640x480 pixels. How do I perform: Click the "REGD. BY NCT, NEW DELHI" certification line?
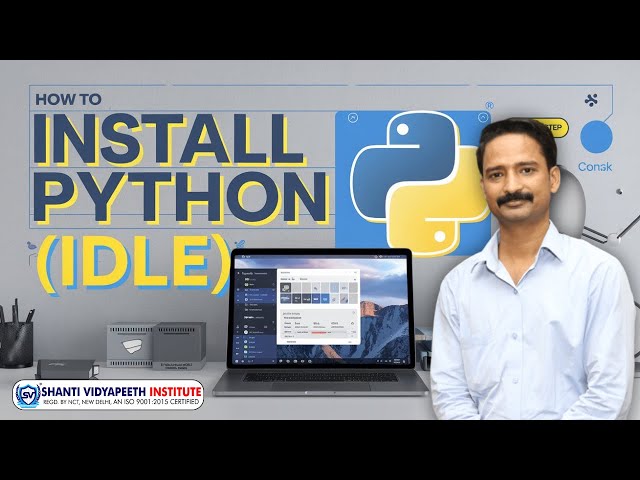tap(122, 402)
